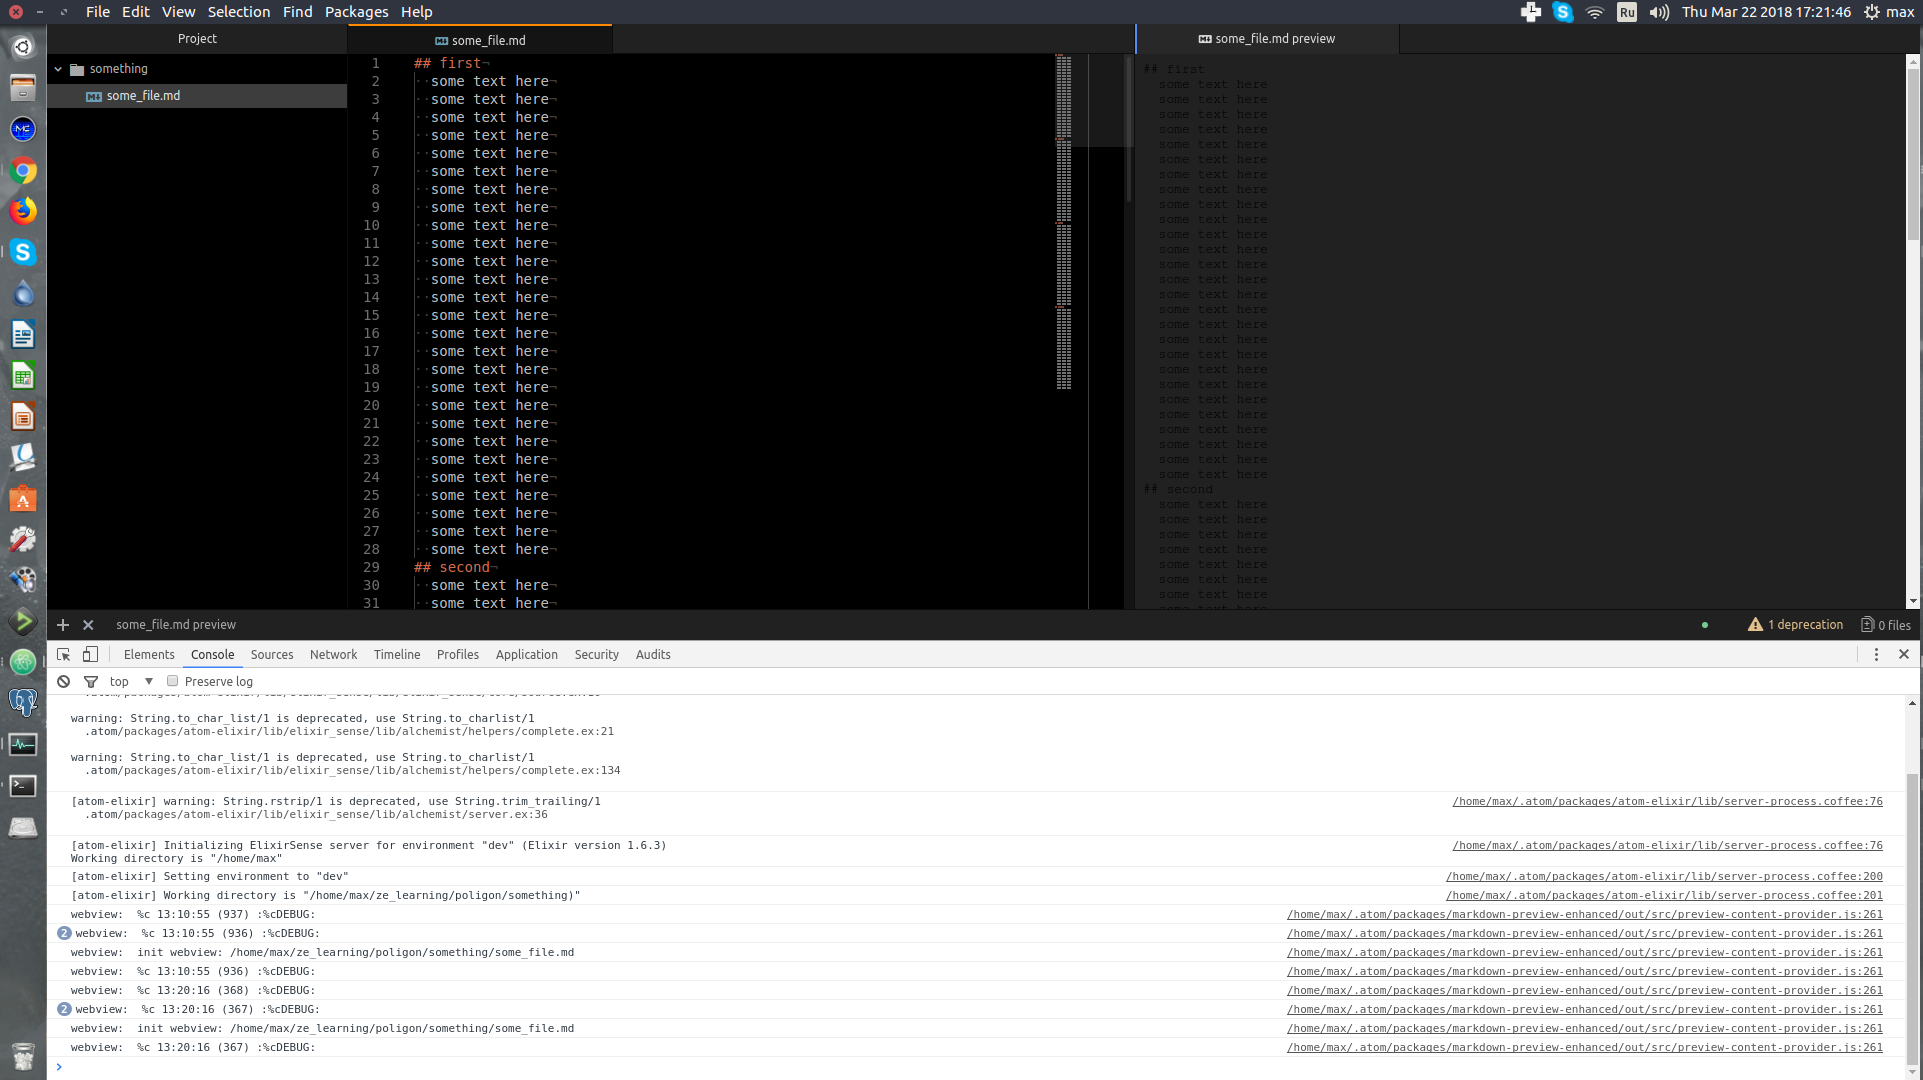The width and height of the screenshot is (1923, 1080).
Task: Click the '1 deprecation' warning in the status bar
Action: tap(1796, 624)
